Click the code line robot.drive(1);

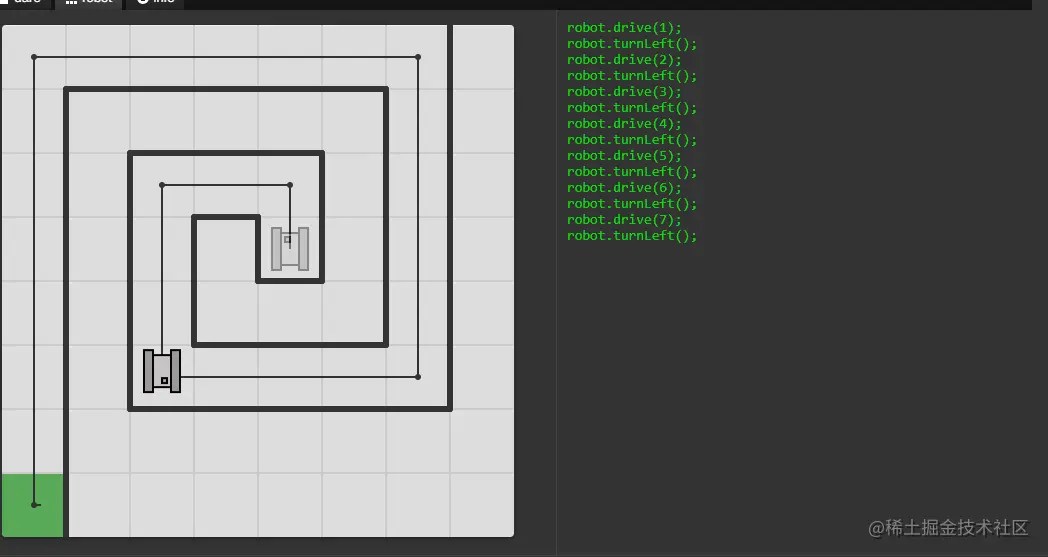pyautogui.click(x=624, y=27)
